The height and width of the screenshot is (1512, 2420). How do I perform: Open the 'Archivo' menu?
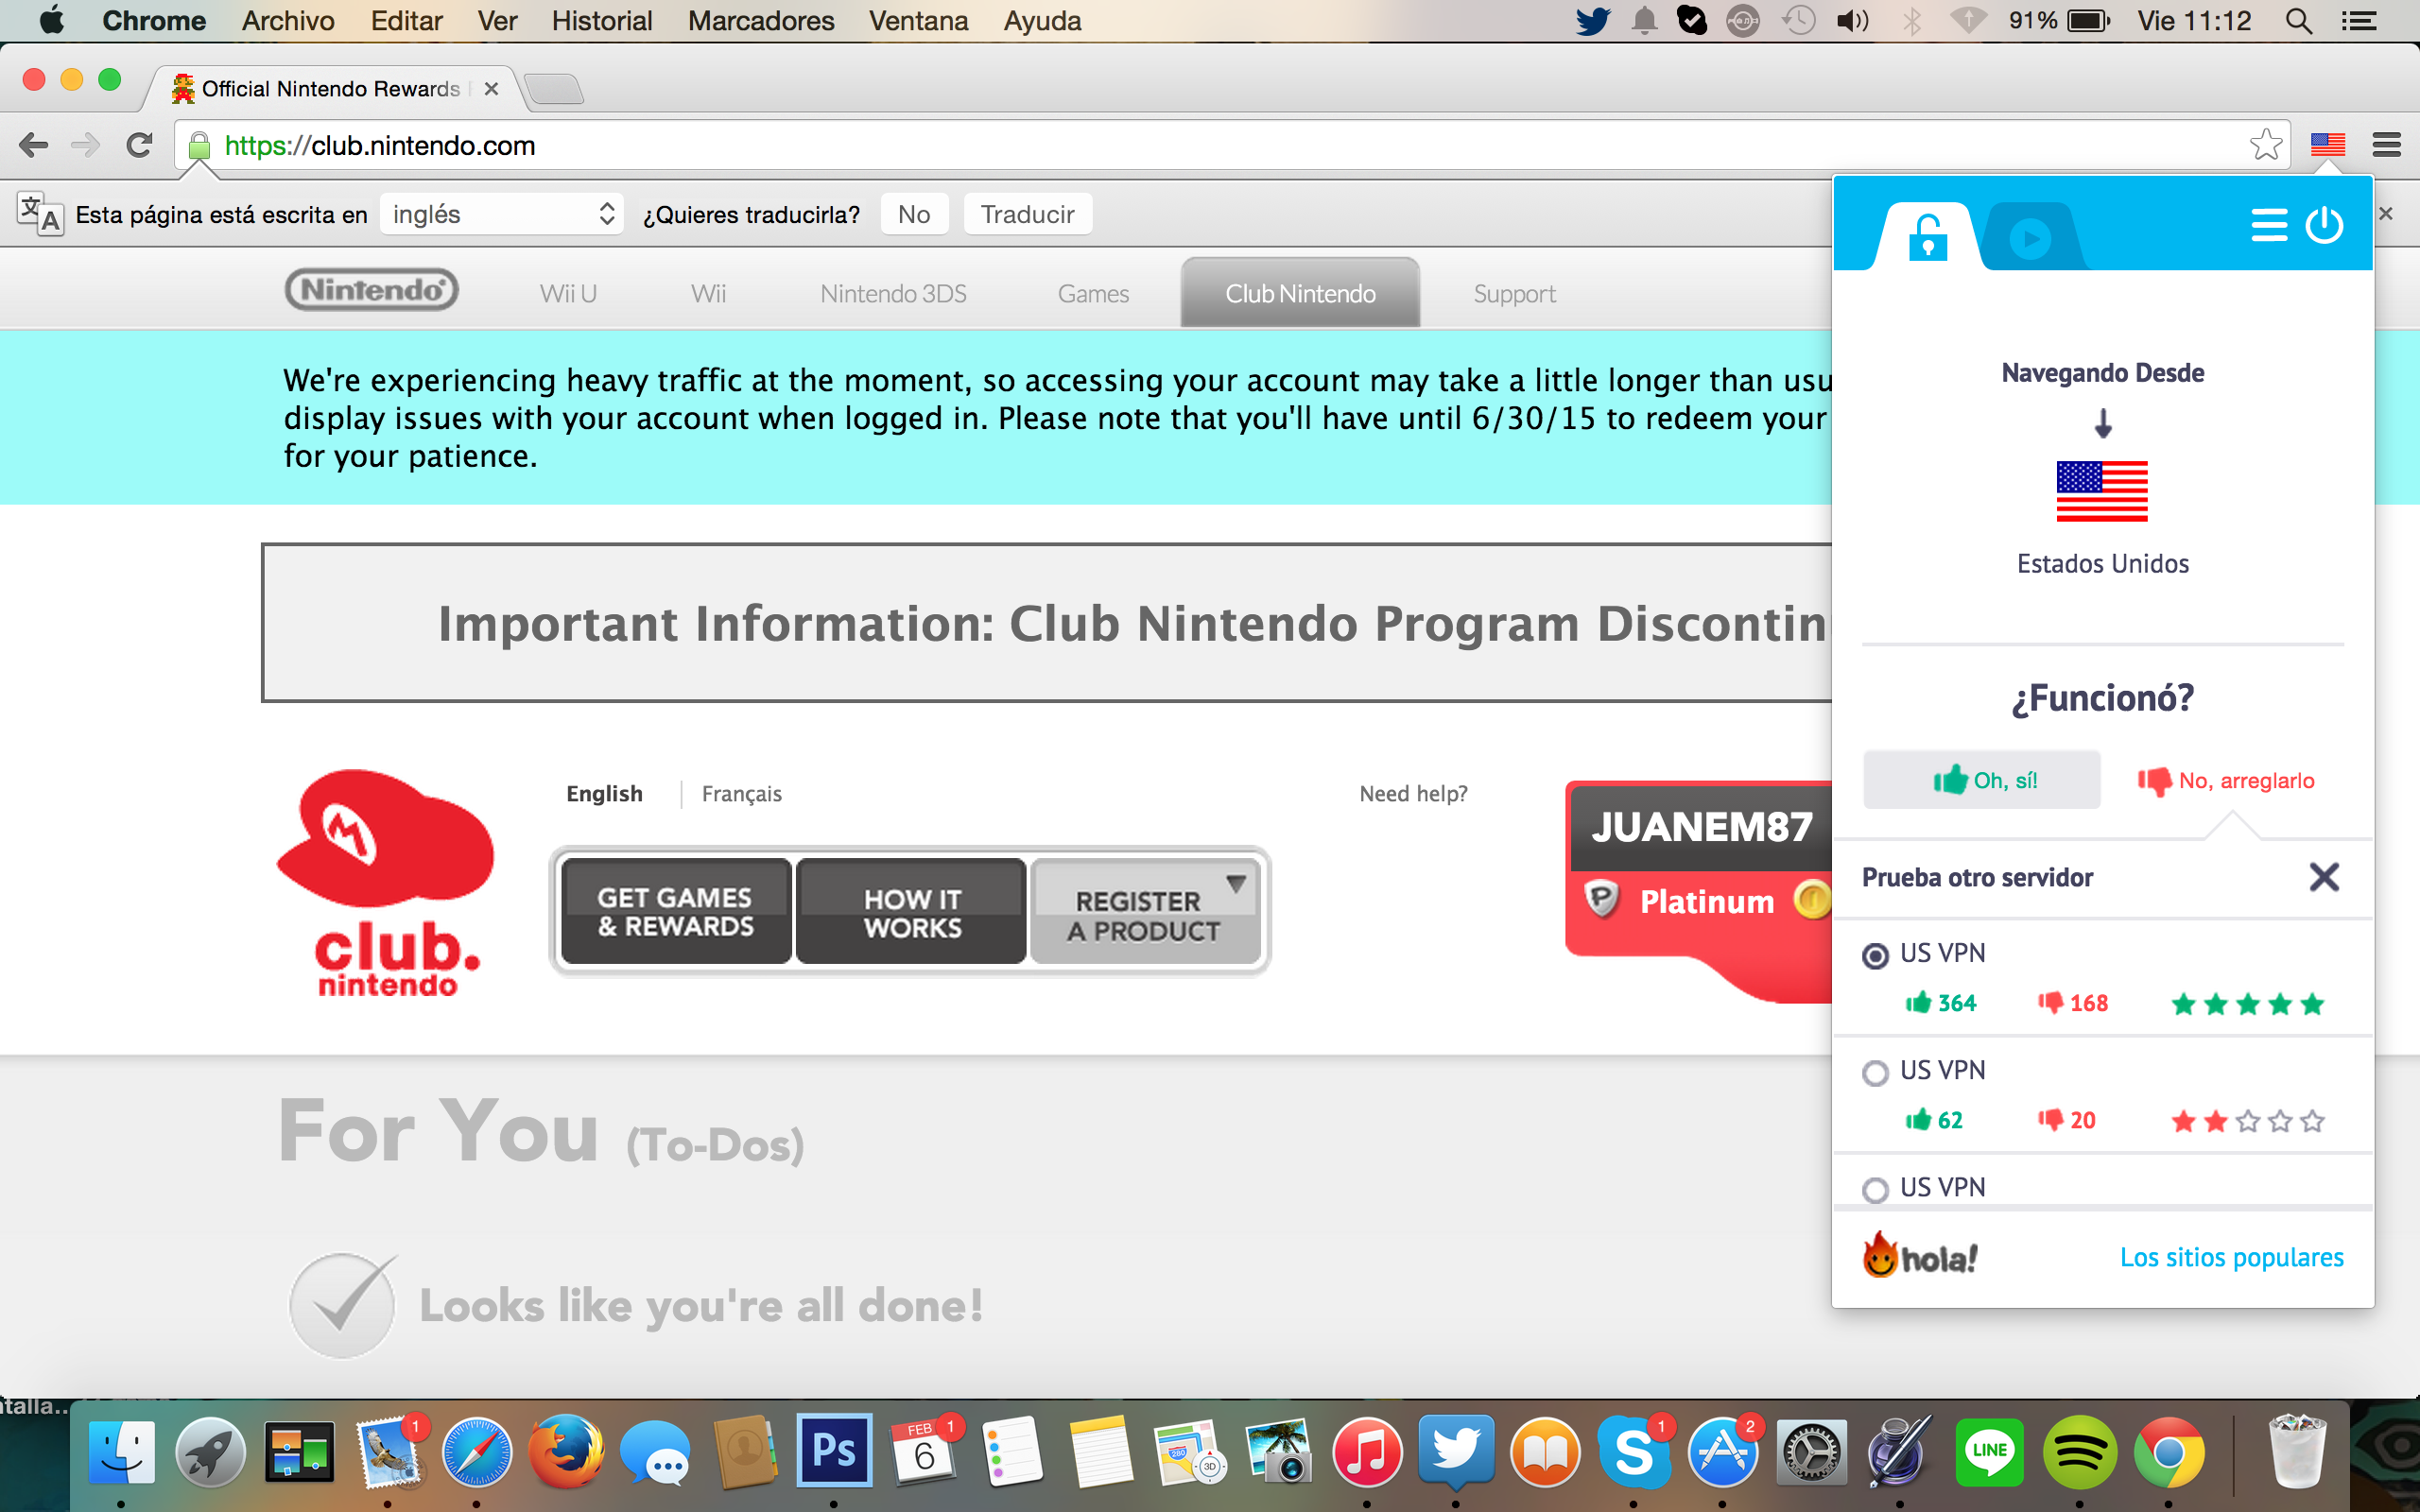pyautogui.click(x=288, y=21)
